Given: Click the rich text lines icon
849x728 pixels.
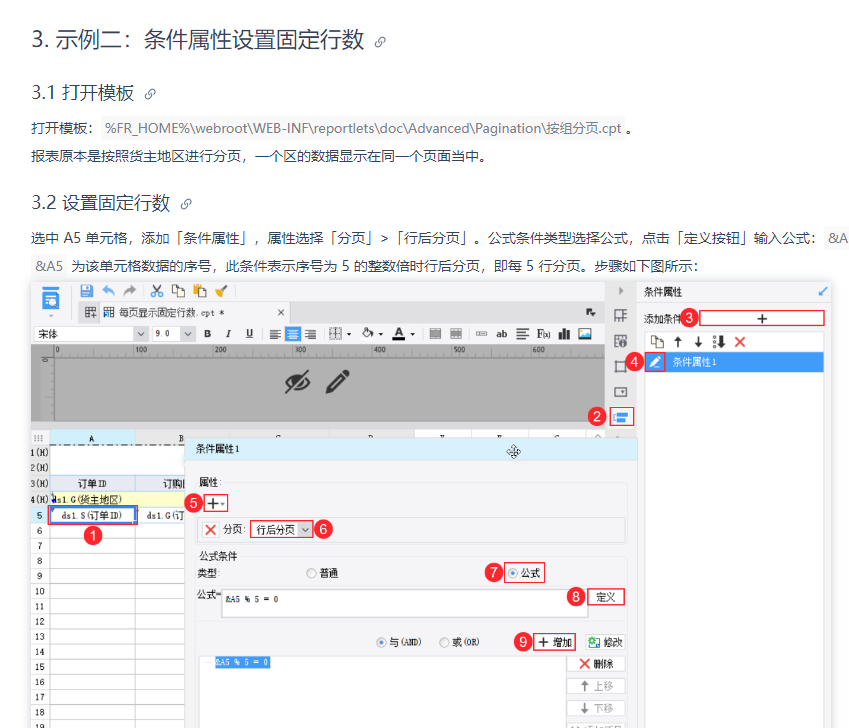Looking at the screenshot, I should tap(523, 334).
